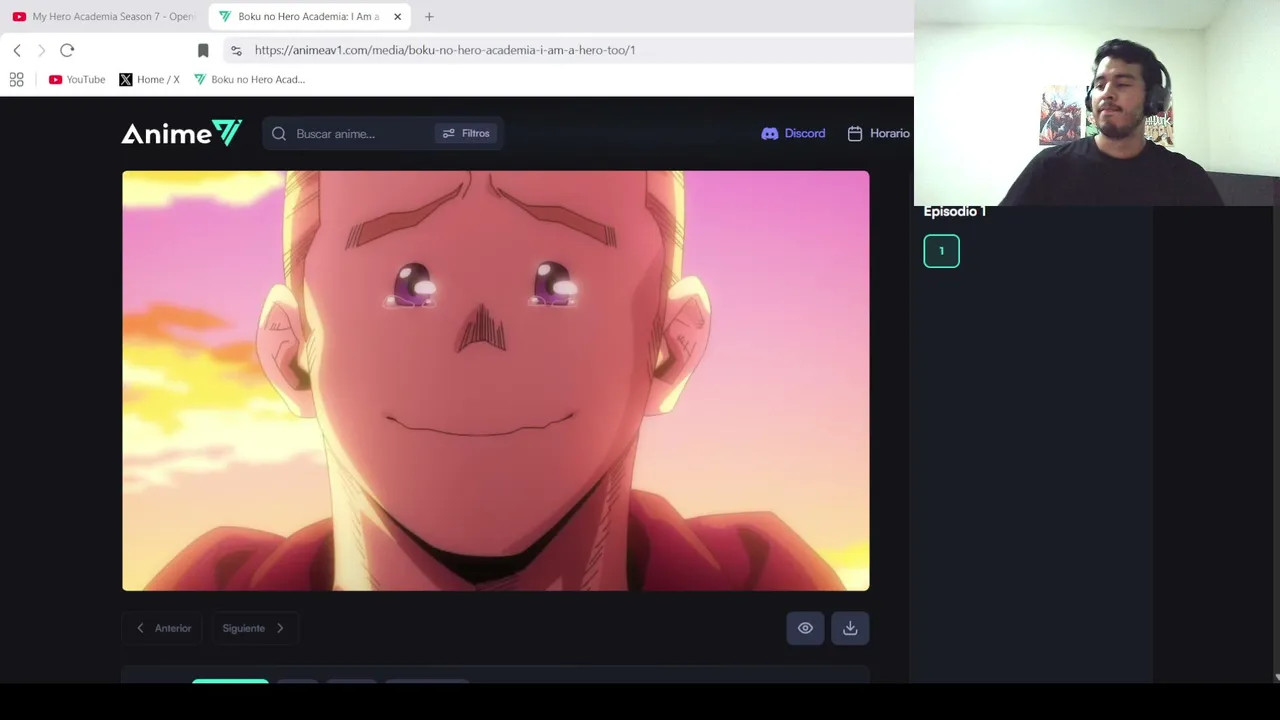Click the page scrollbar down arrow
Screen dimensions: 1280x720
pos(1277,677)
